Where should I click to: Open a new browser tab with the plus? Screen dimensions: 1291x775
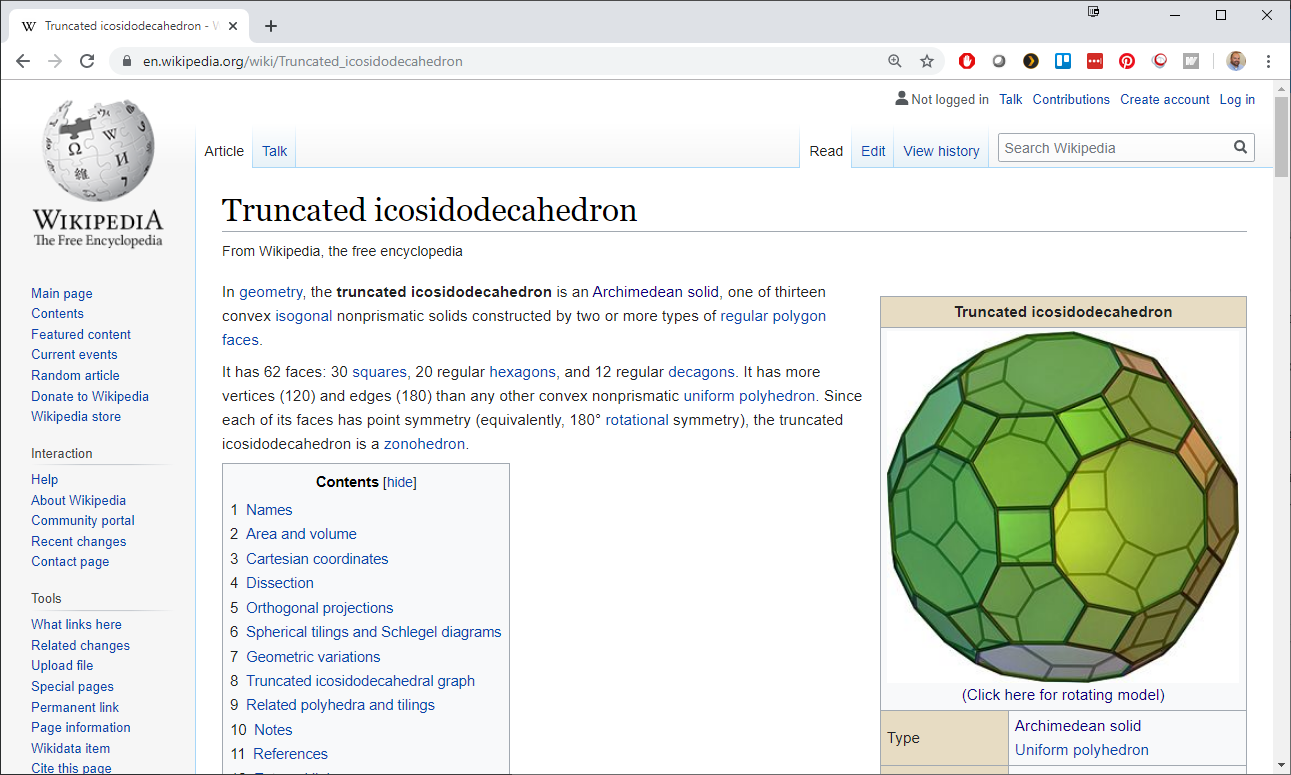[270, 26]
